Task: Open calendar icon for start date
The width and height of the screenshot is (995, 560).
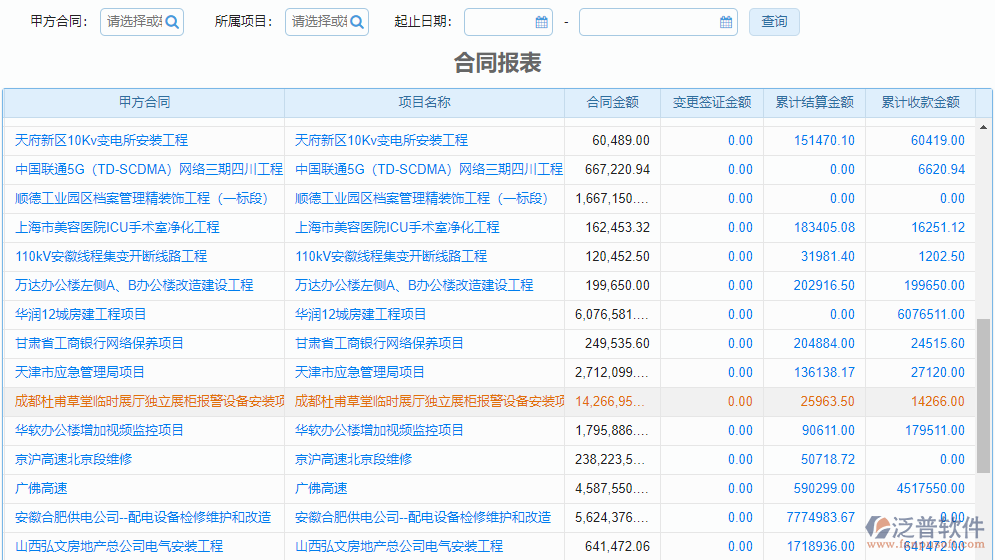Action: pos(541,22)
